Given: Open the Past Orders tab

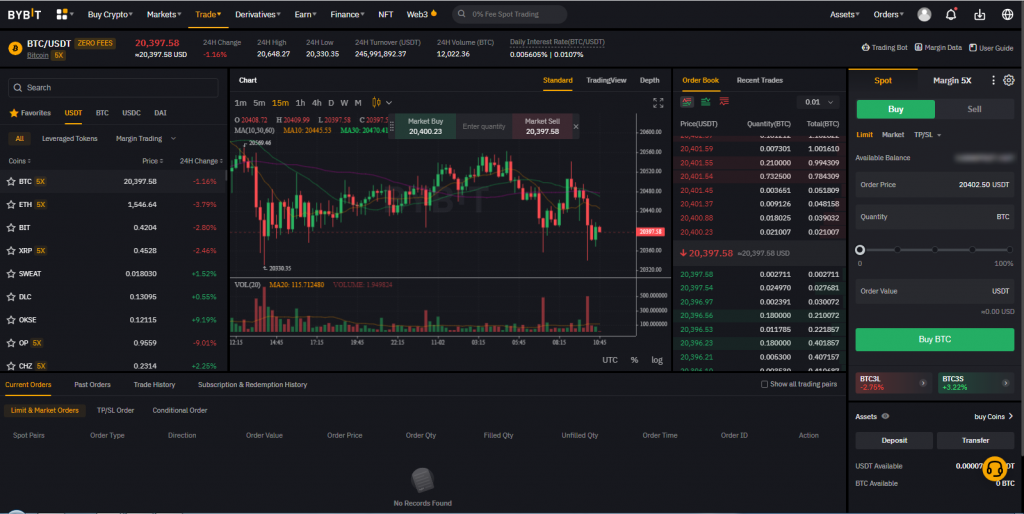Looking at the screenshot, I should 92,385.
